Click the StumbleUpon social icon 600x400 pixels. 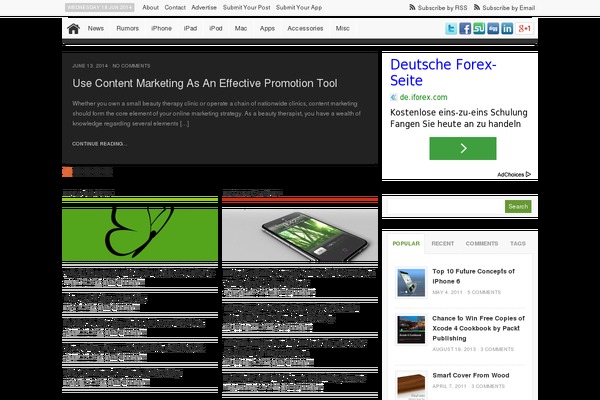[x=479, y=28]
